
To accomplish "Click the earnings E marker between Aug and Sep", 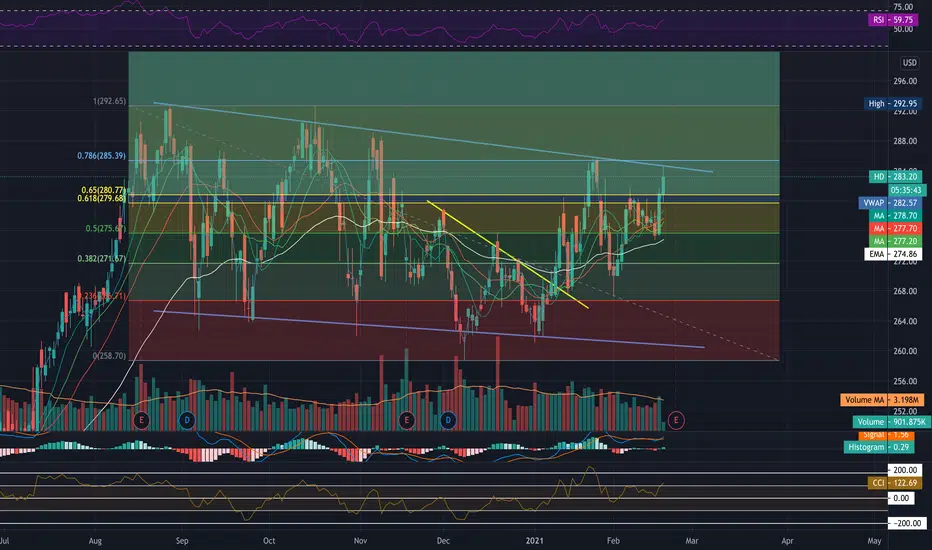I will click(141, 420).
